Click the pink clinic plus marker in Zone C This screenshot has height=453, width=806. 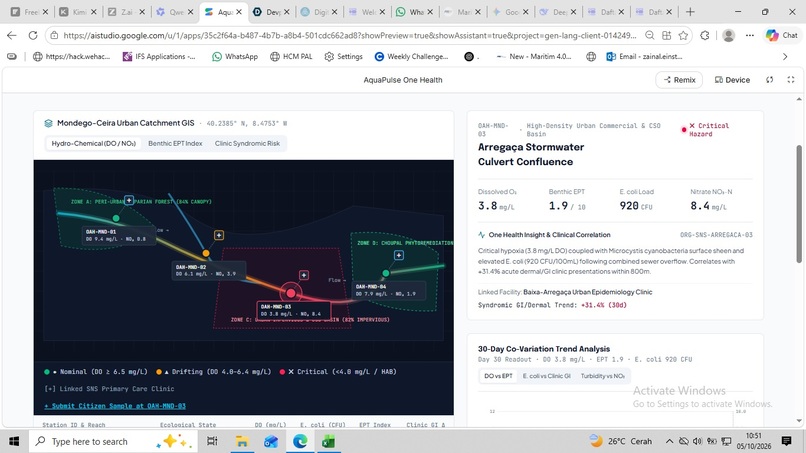304,275
